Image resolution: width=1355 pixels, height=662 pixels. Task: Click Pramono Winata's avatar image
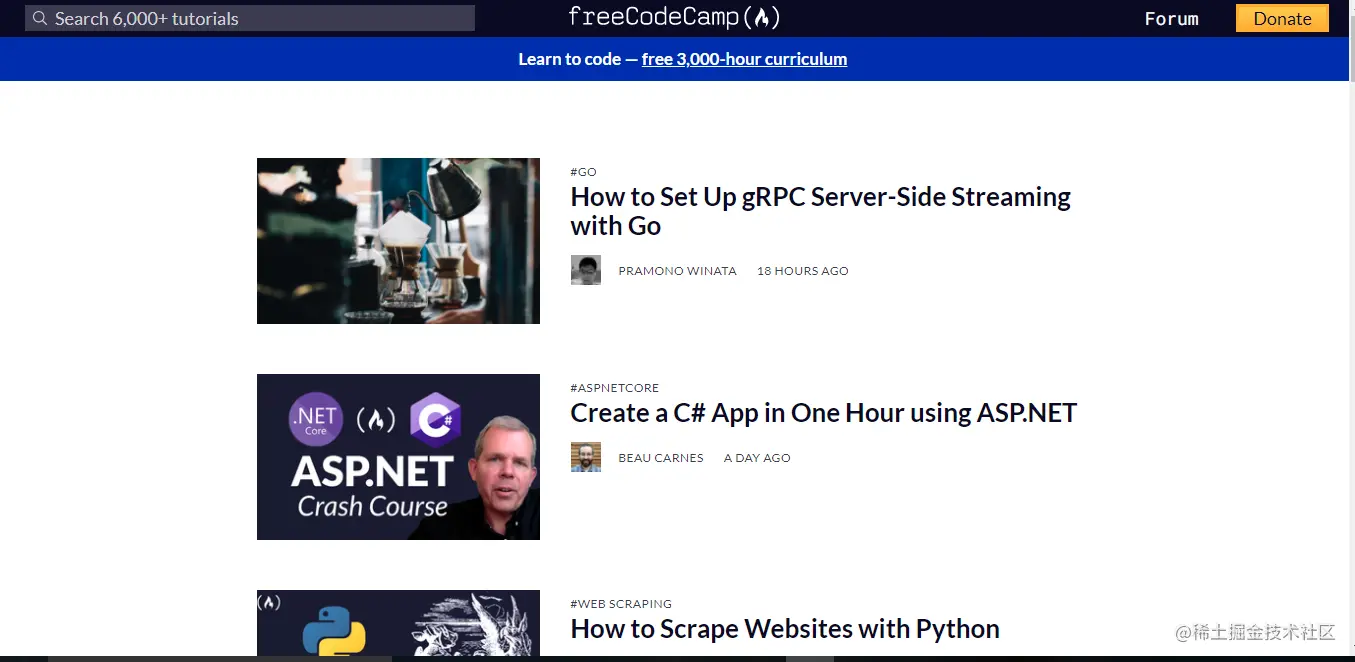[x=586, y=270]
